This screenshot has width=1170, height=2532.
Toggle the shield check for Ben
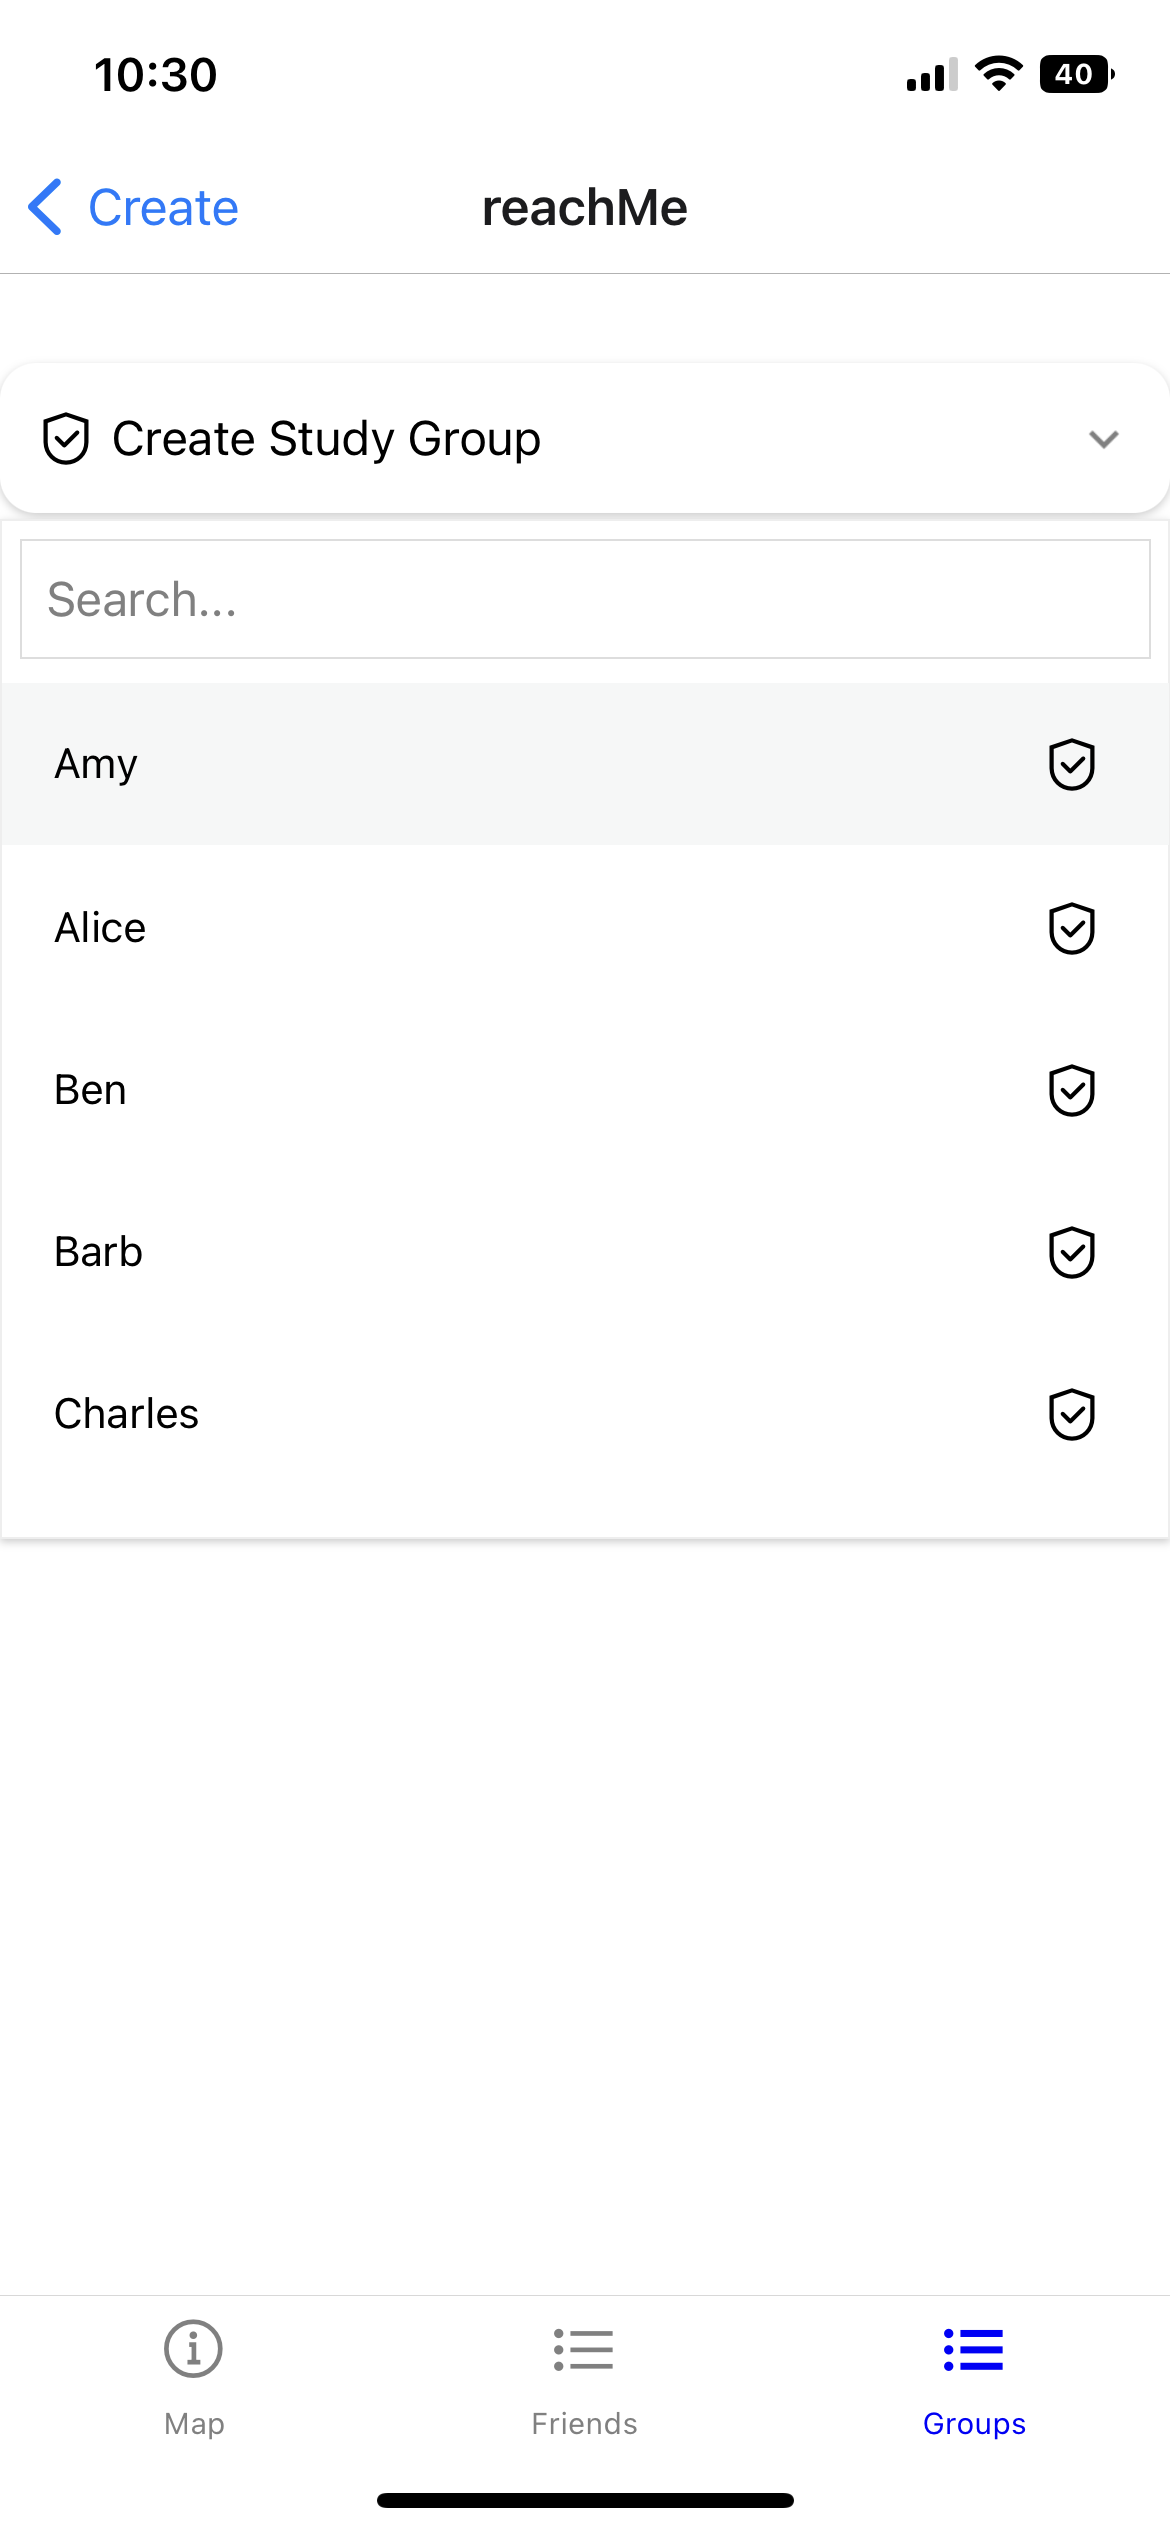(x=1071, y=1090)
